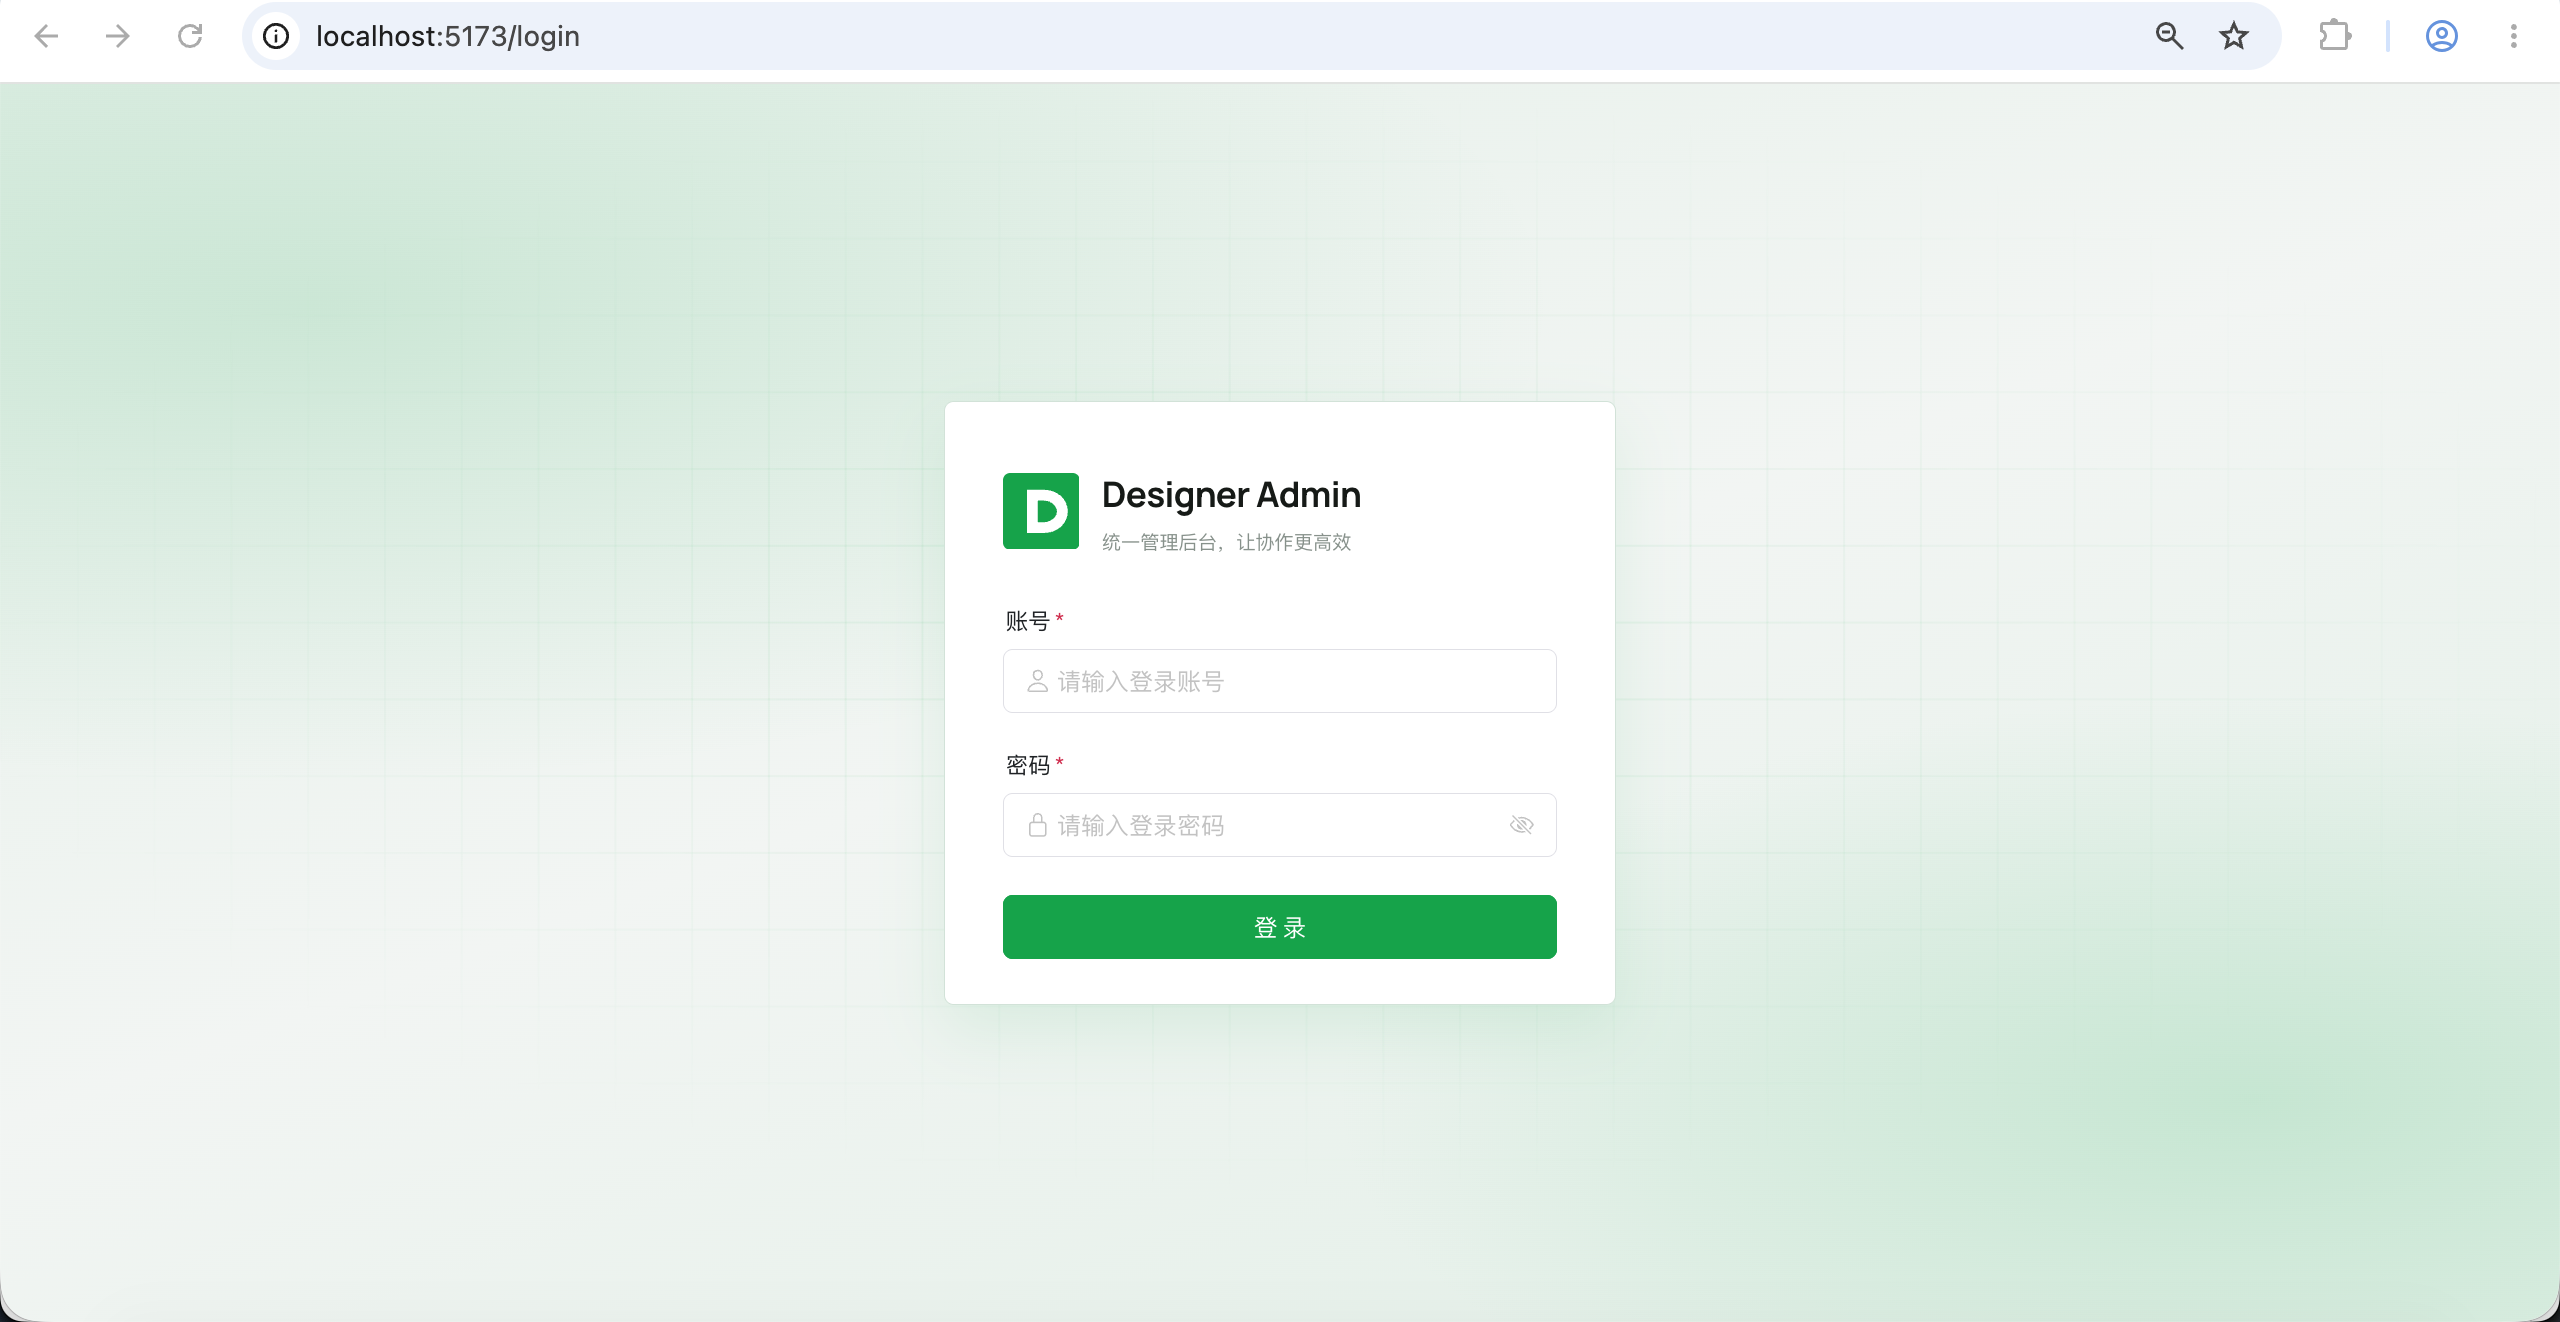Image resolution: width=2560 pixels, height=1322 pixels.
Task: Click the user icon in account field
Action: click(x=1038, y=681)
